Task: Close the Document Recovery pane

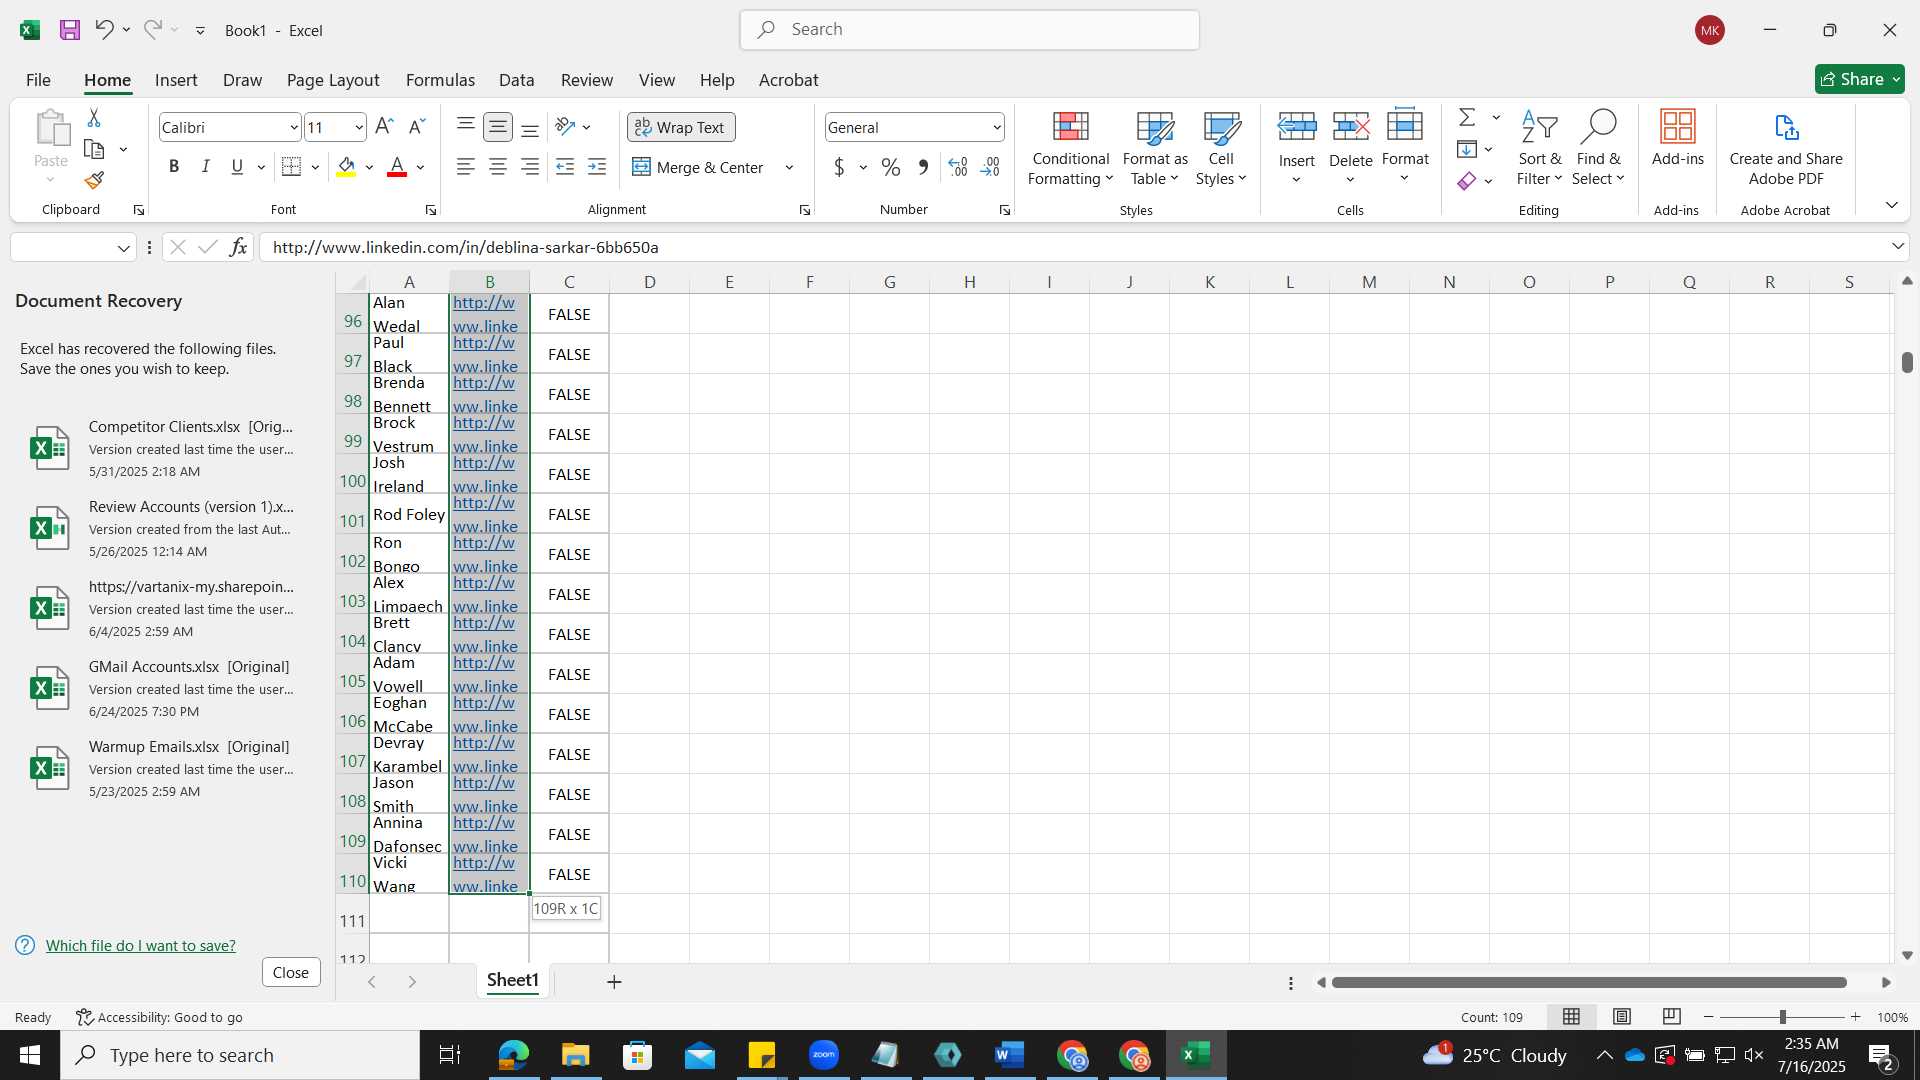Action: (x=291, y=973)
